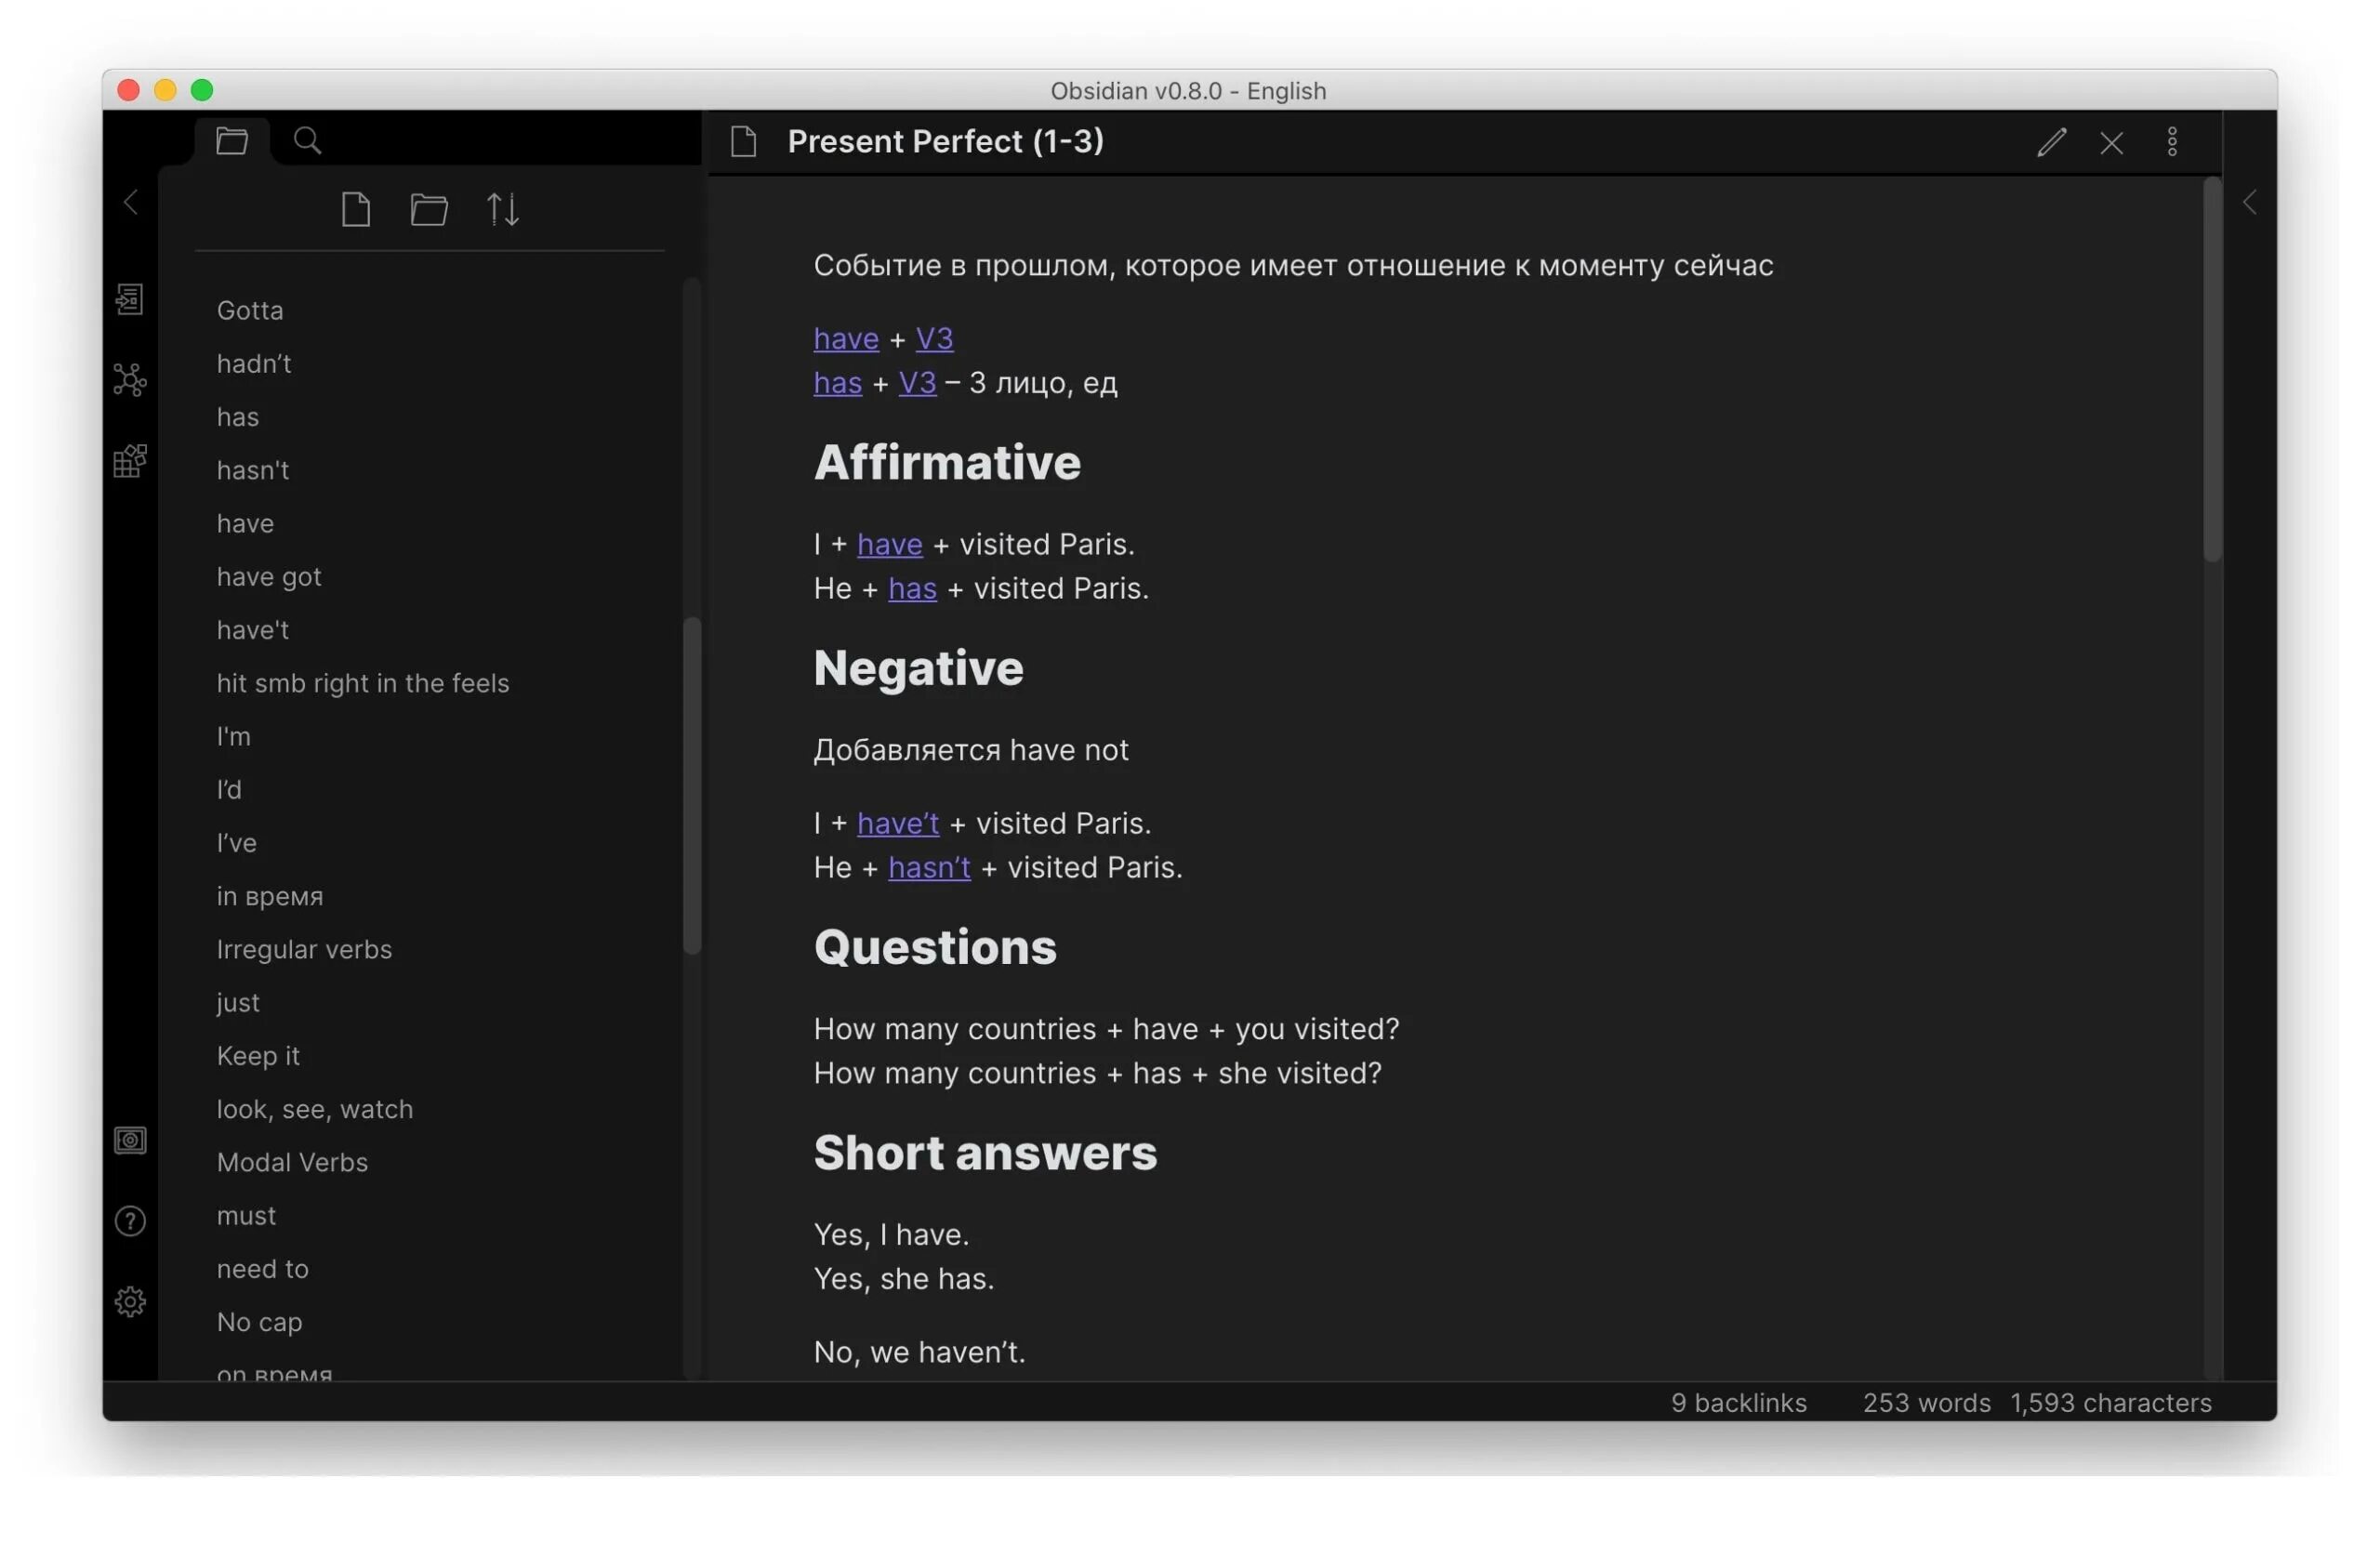This screenshot has height=1557, width=2380.
Task: Open more options for the note
Action: pos(2172,142)
